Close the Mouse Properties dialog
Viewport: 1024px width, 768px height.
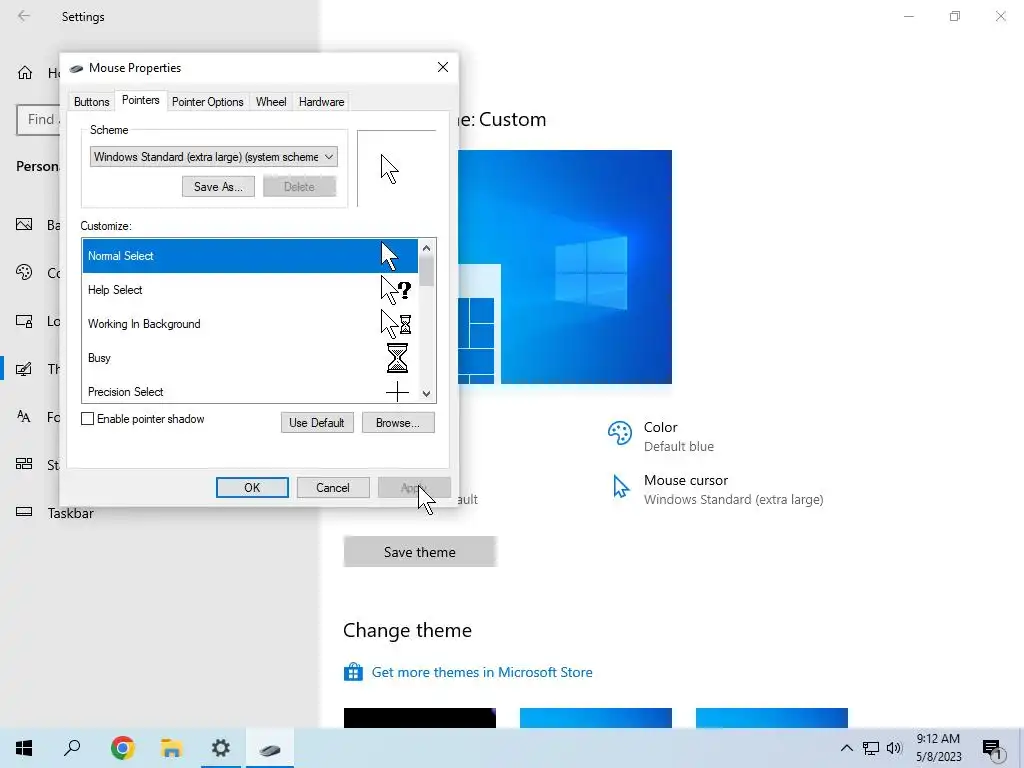pyautogui.click(x=443, y=67)
